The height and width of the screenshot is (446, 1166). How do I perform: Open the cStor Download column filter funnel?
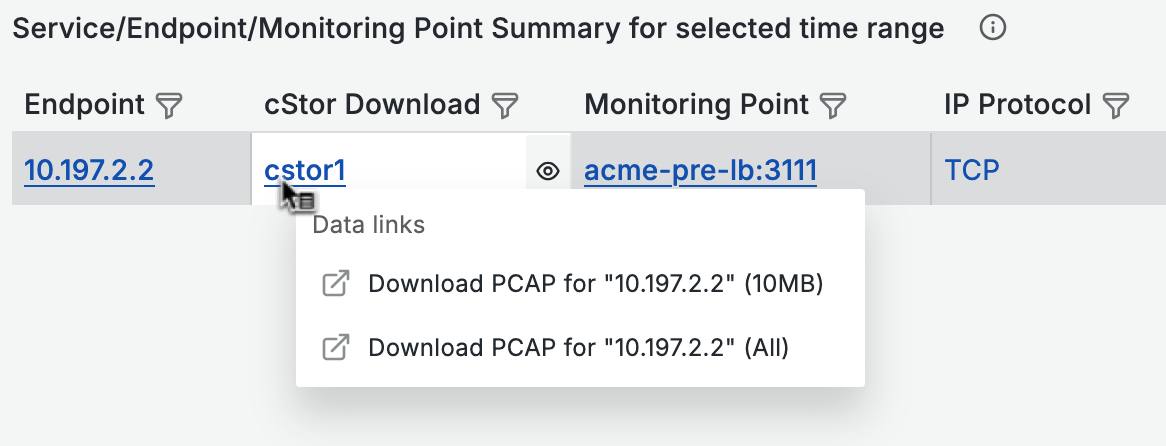pyautogui.click(x=506, y=106)
